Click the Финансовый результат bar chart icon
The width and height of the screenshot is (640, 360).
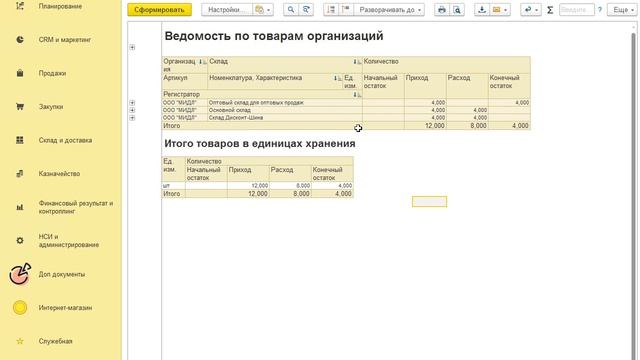coord(20,207)
